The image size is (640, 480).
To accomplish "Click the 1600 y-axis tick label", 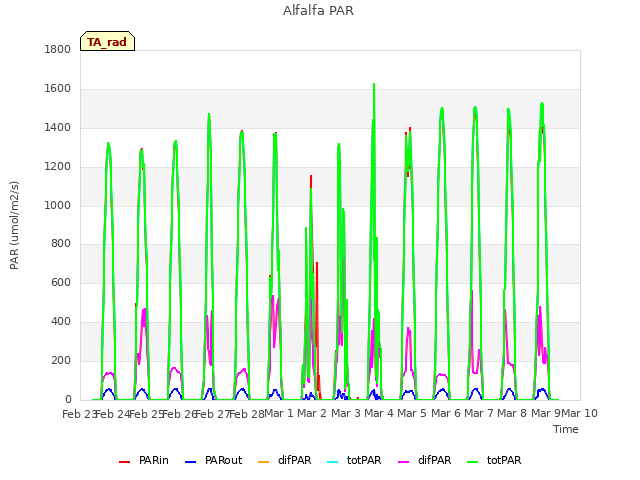I will [x=58, y=89].
